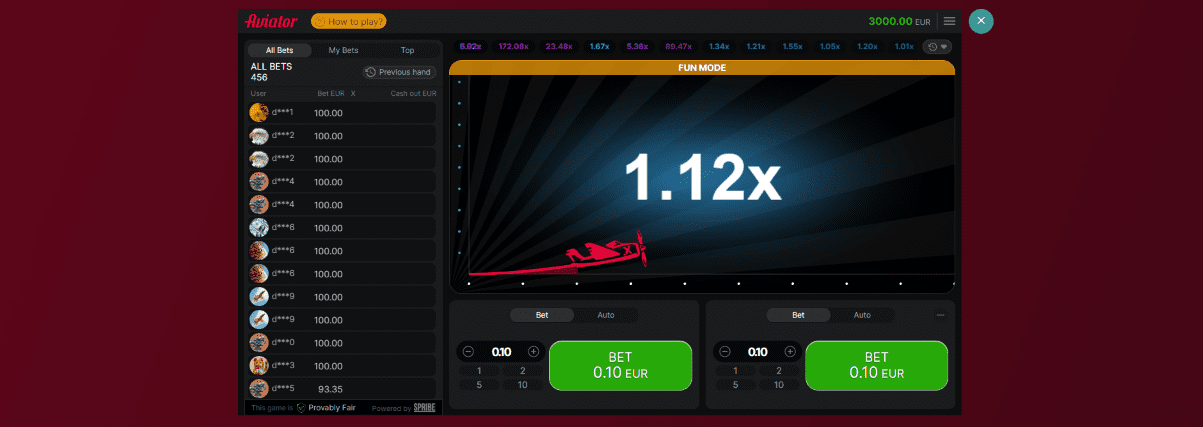1203x427 pixels.
Task: Open the hamburger menu next to balance
Action: pyautogui.click(x=949, y=21)
